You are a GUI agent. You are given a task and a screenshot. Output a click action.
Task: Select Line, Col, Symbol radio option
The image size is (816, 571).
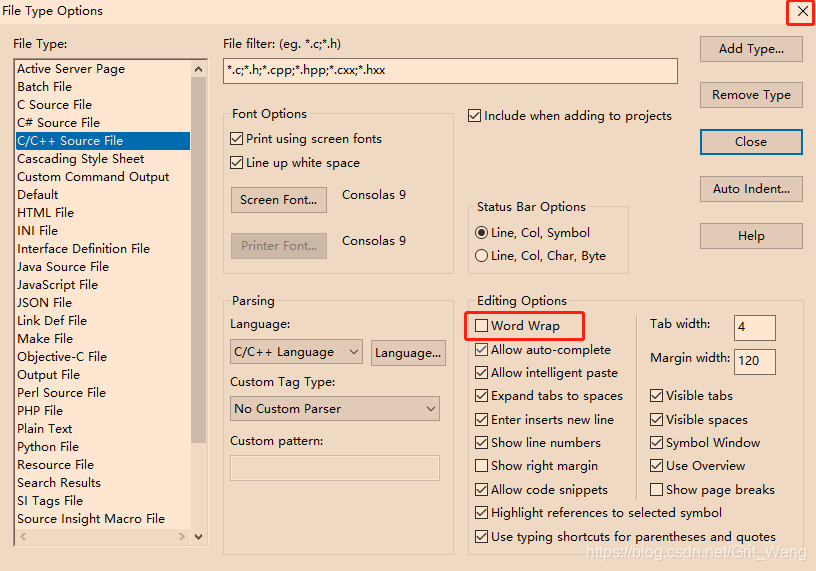coord(481,233)
